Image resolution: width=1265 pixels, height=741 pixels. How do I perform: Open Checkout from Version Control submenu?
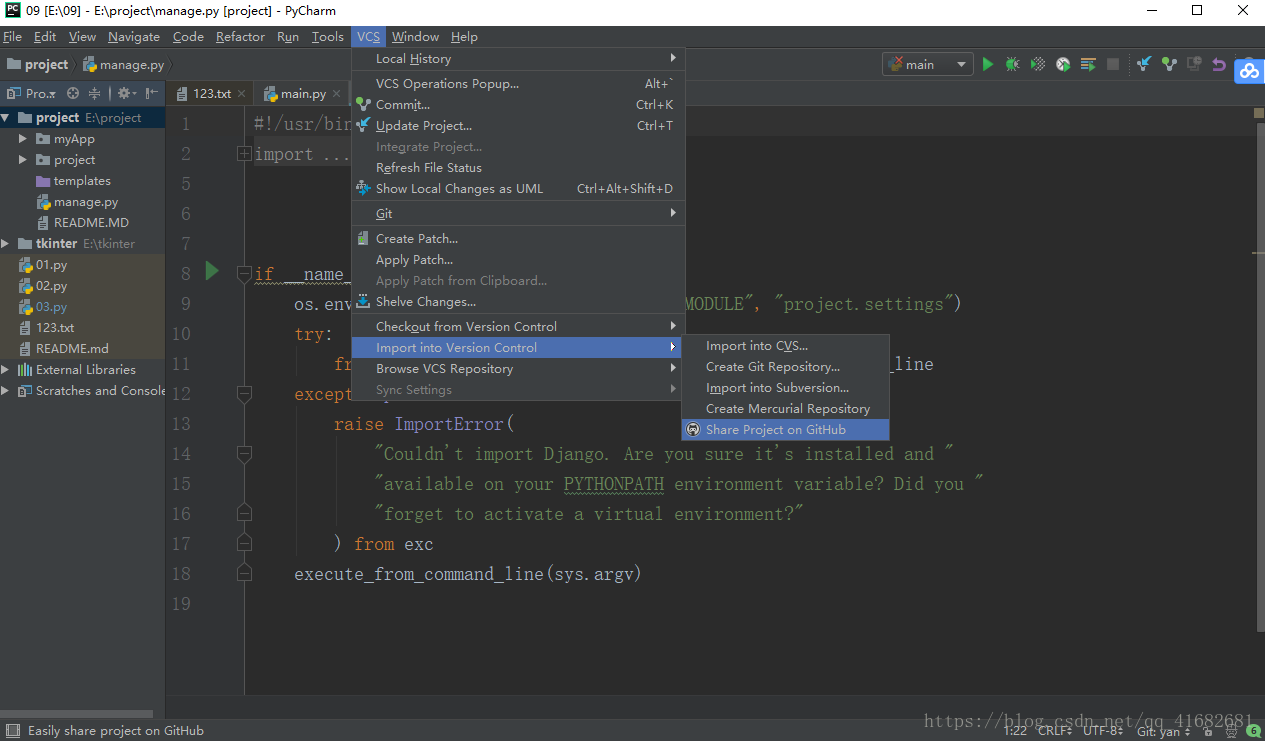coord(518,327)
